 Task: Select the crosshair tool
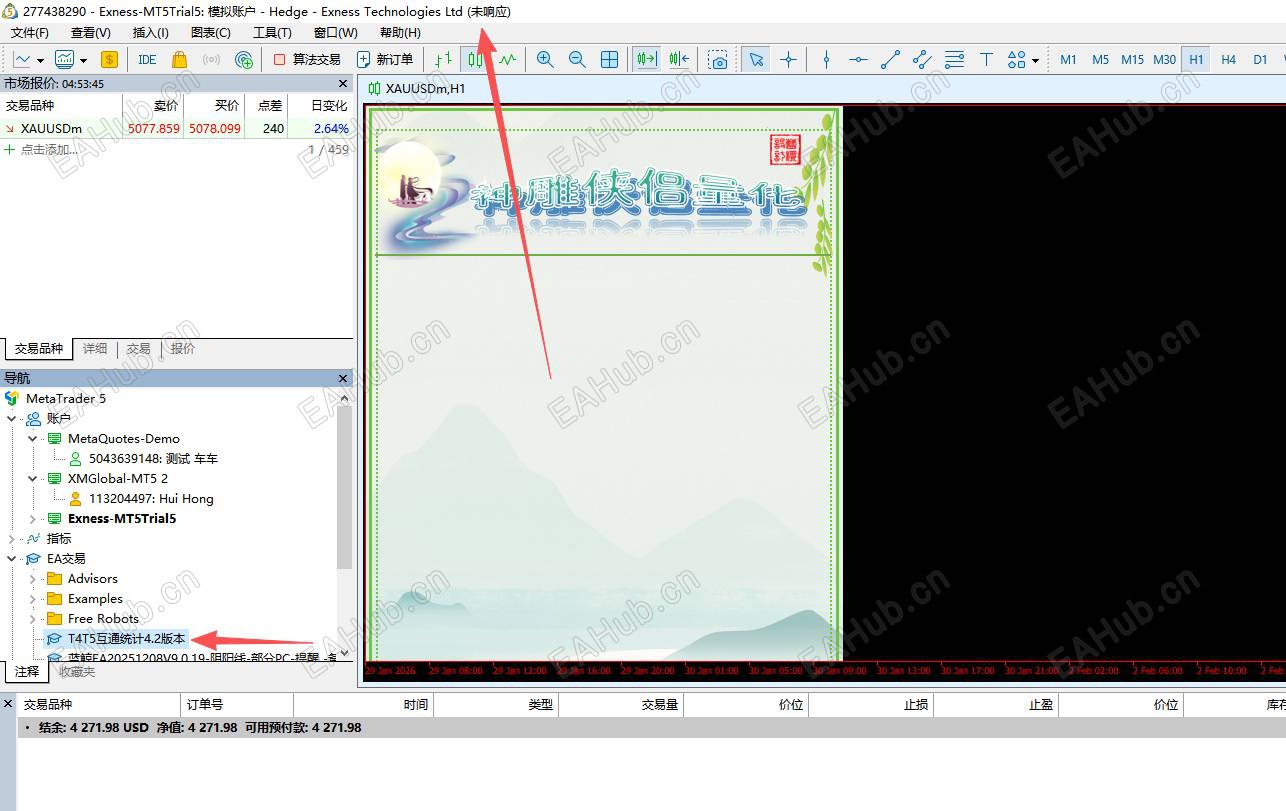click(x=788, y=59)
